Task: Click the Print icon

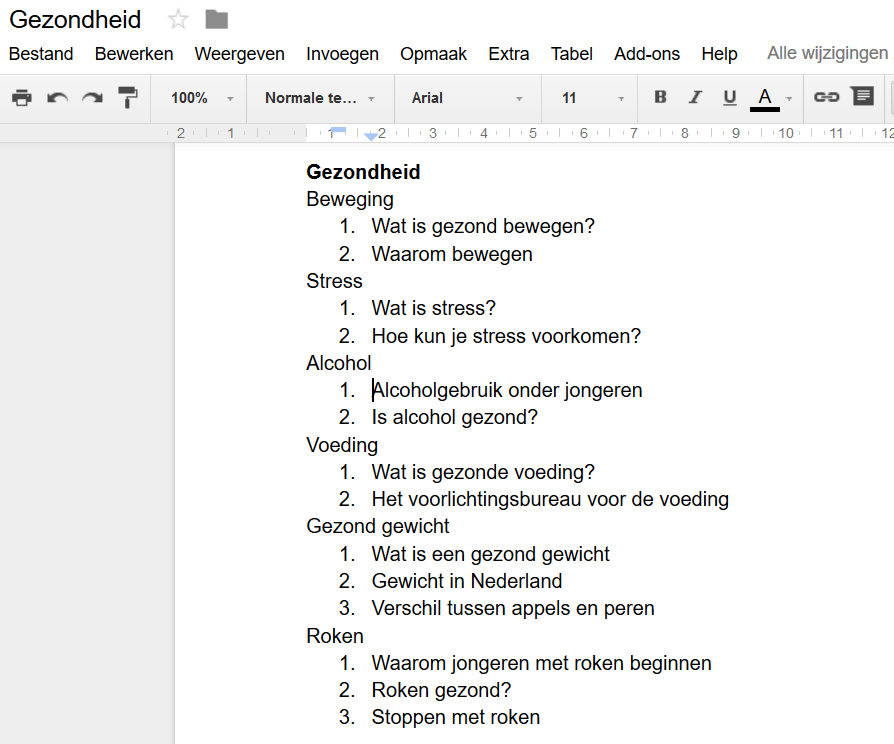Action: coord(22,98)
